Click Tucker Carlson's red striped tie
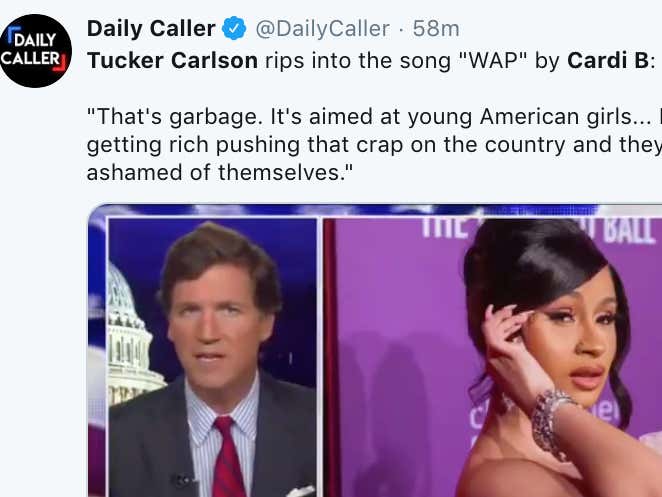The width and height of the screenshot is (662, 497). tap(227, 457)
